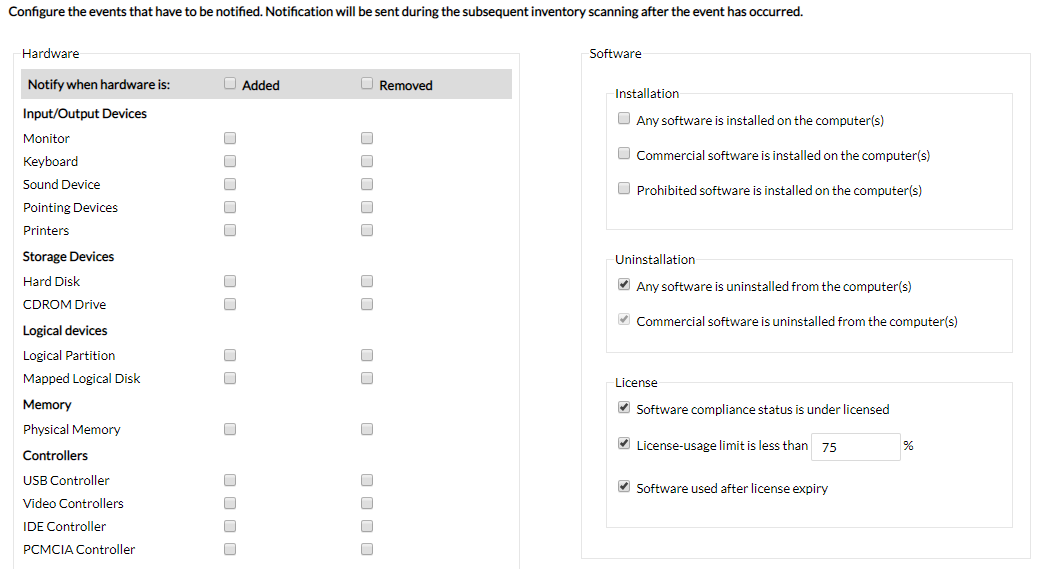Enable Removed alert for USB Controller

tap(367, 480)
